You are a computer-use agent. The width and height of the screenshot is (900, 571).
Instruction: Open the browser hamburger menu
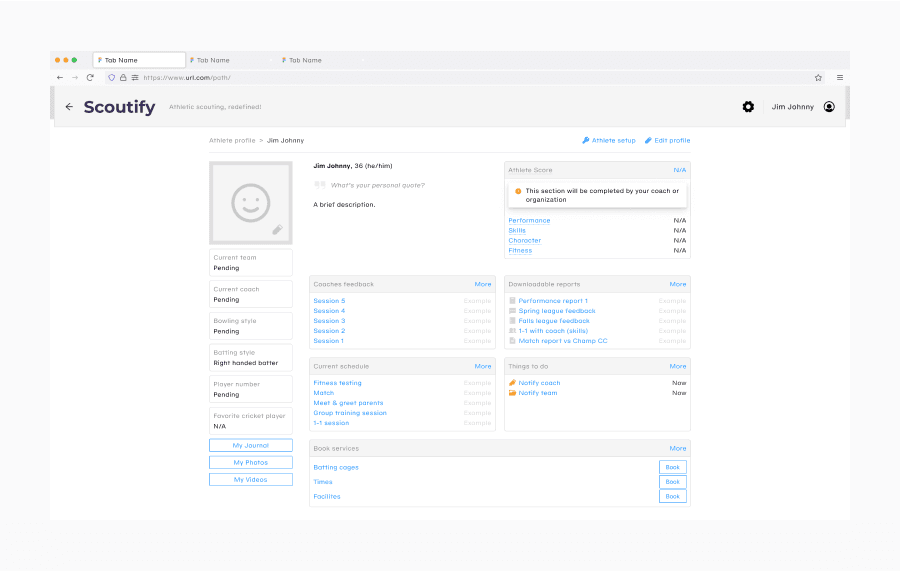(840, 77)
